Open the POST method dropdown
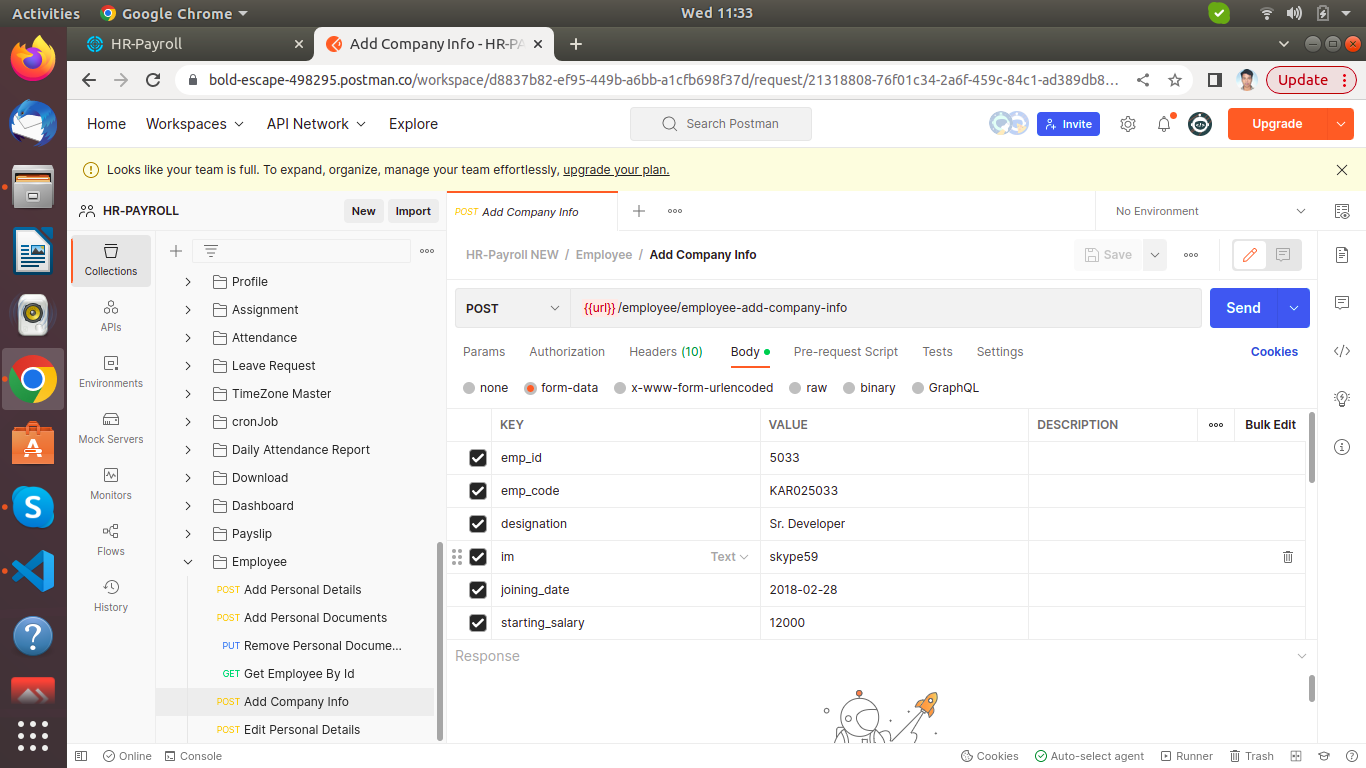 coord(512,308)
